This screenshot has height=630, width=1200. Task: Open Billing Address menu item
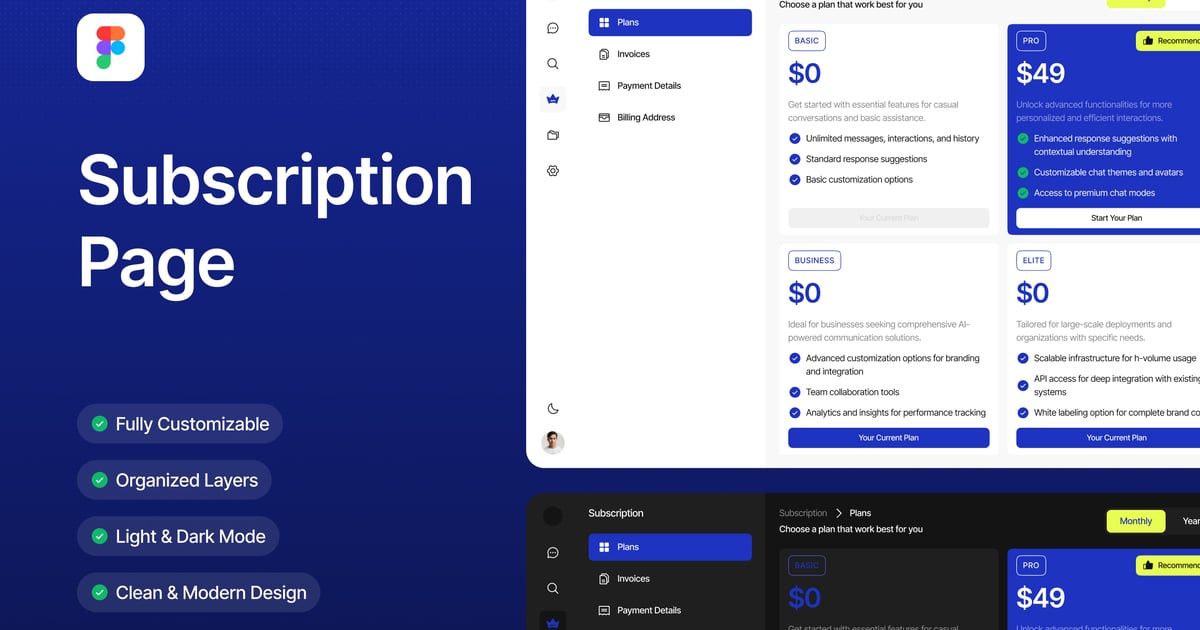[645, 118]
